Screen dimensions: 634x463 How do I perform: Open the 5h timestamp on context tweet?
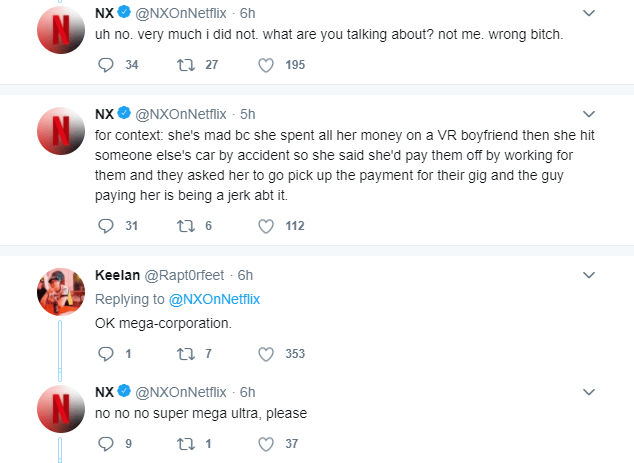click(249, 113)
